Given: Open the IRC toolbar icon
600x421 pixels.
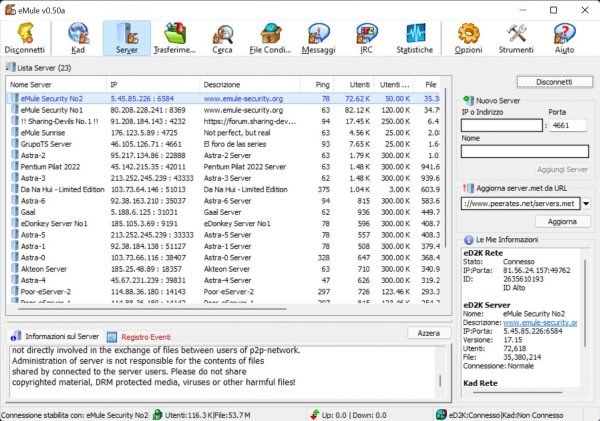Looking at the screenshot, I should 366,38.
